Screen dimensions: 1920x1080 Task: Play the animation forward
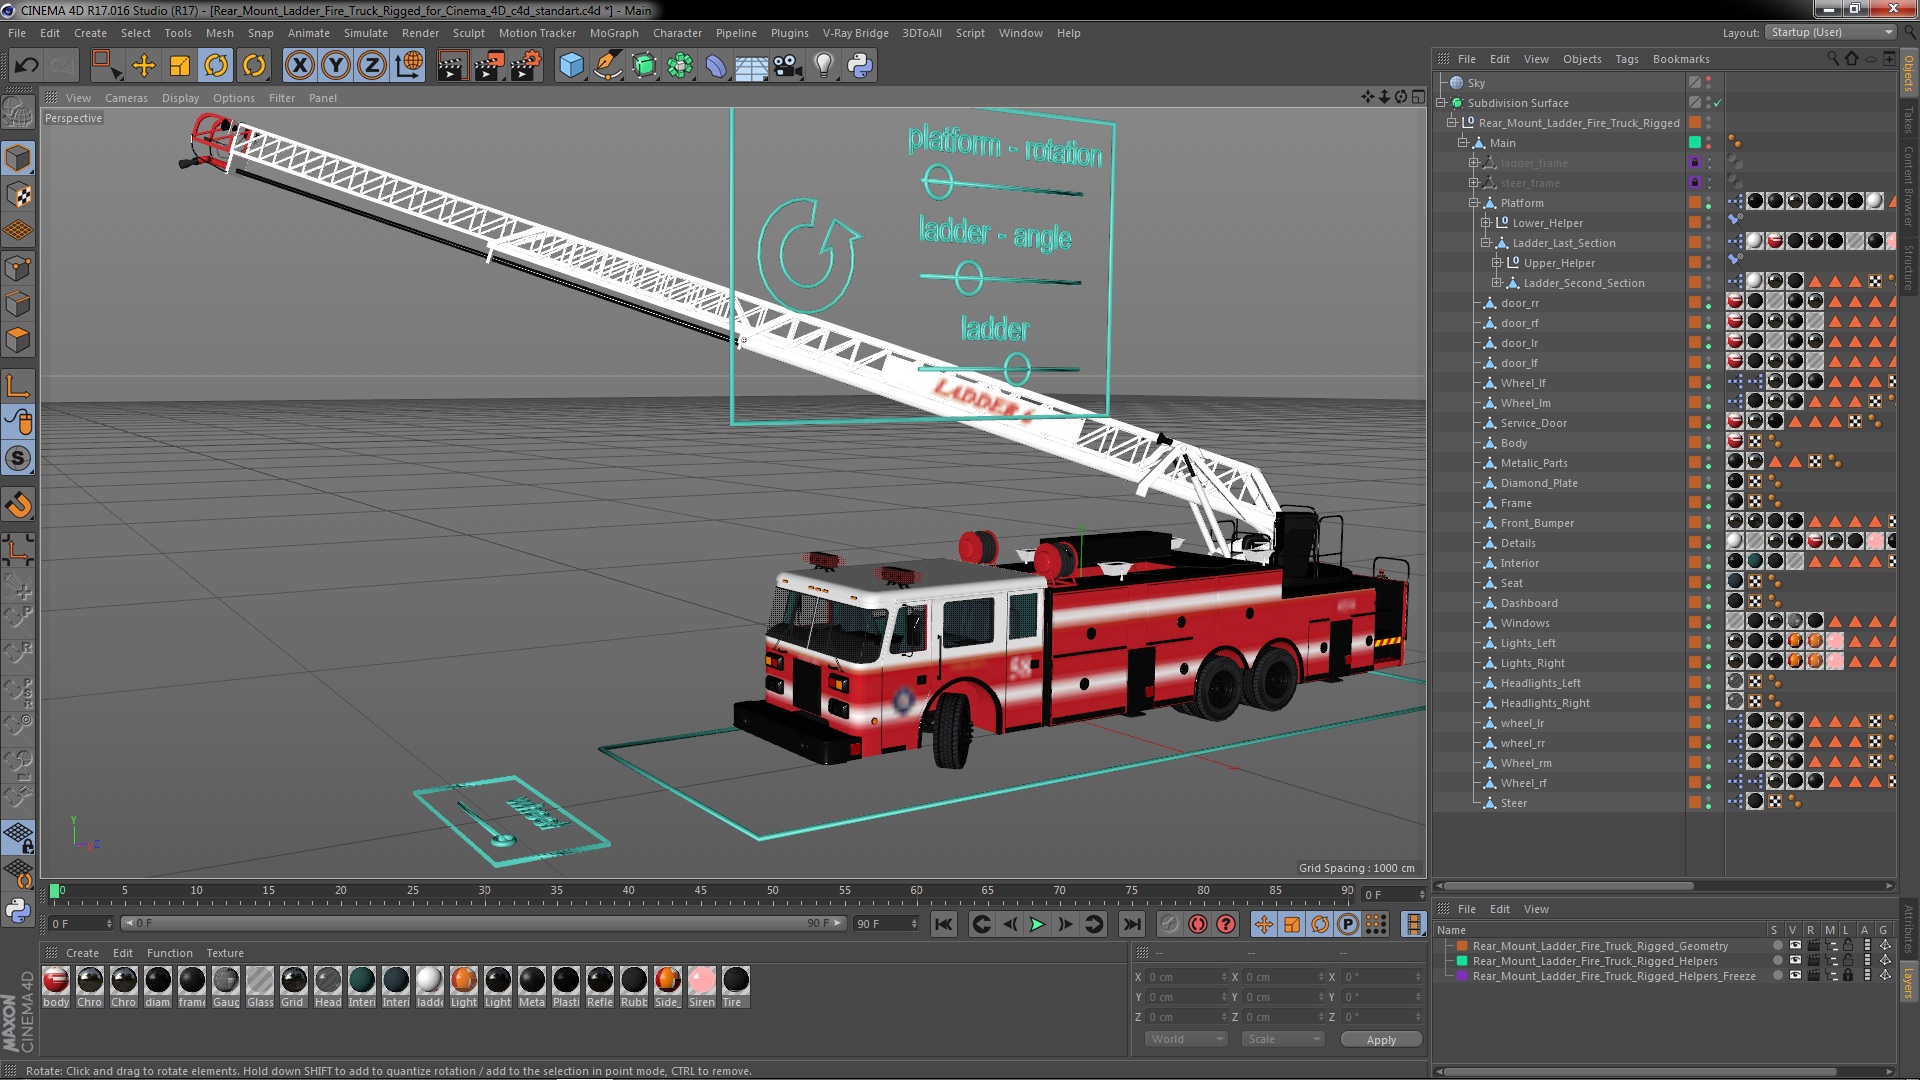pos(1037,924)
